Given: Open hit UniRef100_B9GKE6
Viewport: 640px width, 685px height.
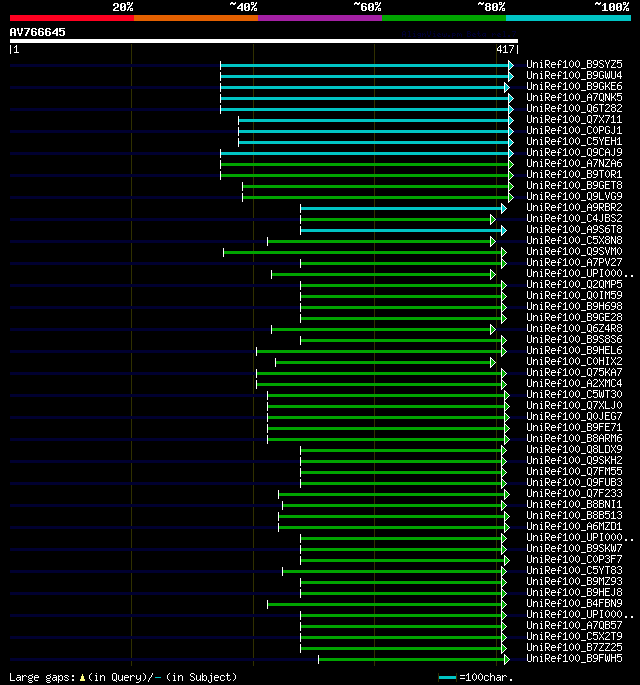Looking at the screenshot, I should pos(574,86).
